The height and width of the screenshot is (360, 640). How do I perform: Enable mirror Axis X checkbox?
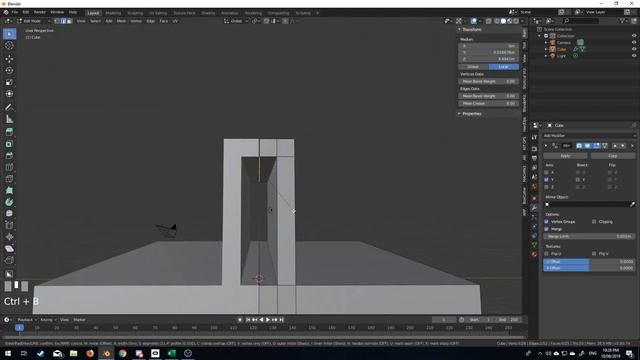547,172
